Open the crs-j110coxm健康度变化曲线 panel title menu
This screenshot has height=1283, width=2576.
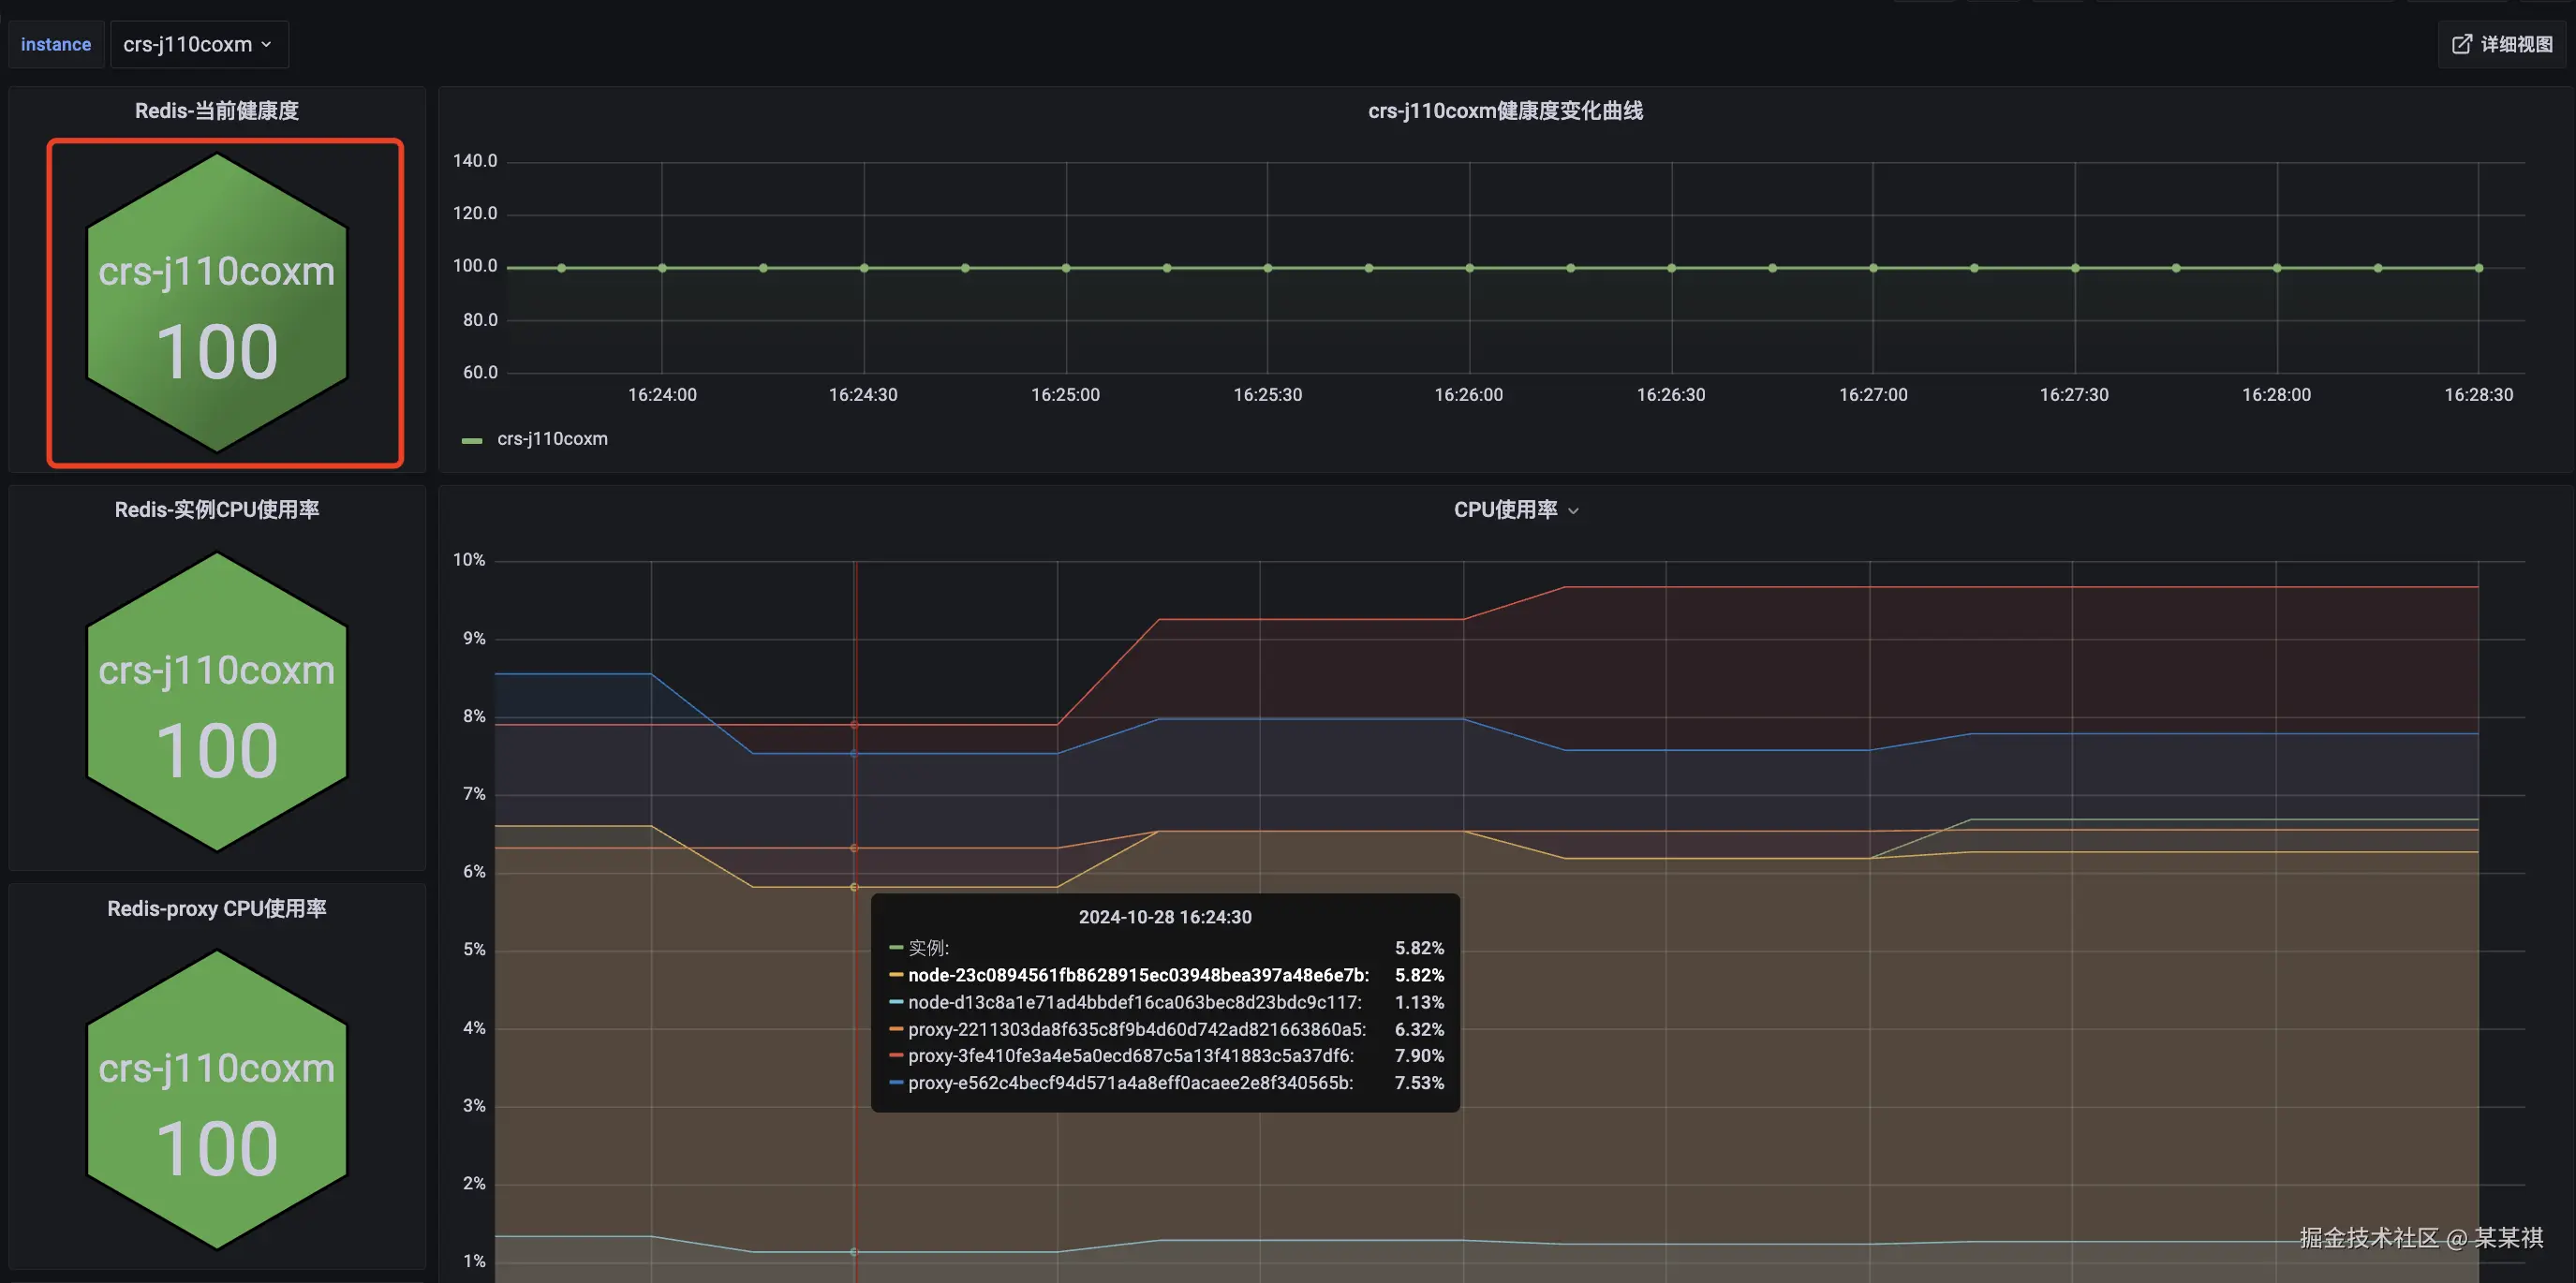click(1505, 111)
